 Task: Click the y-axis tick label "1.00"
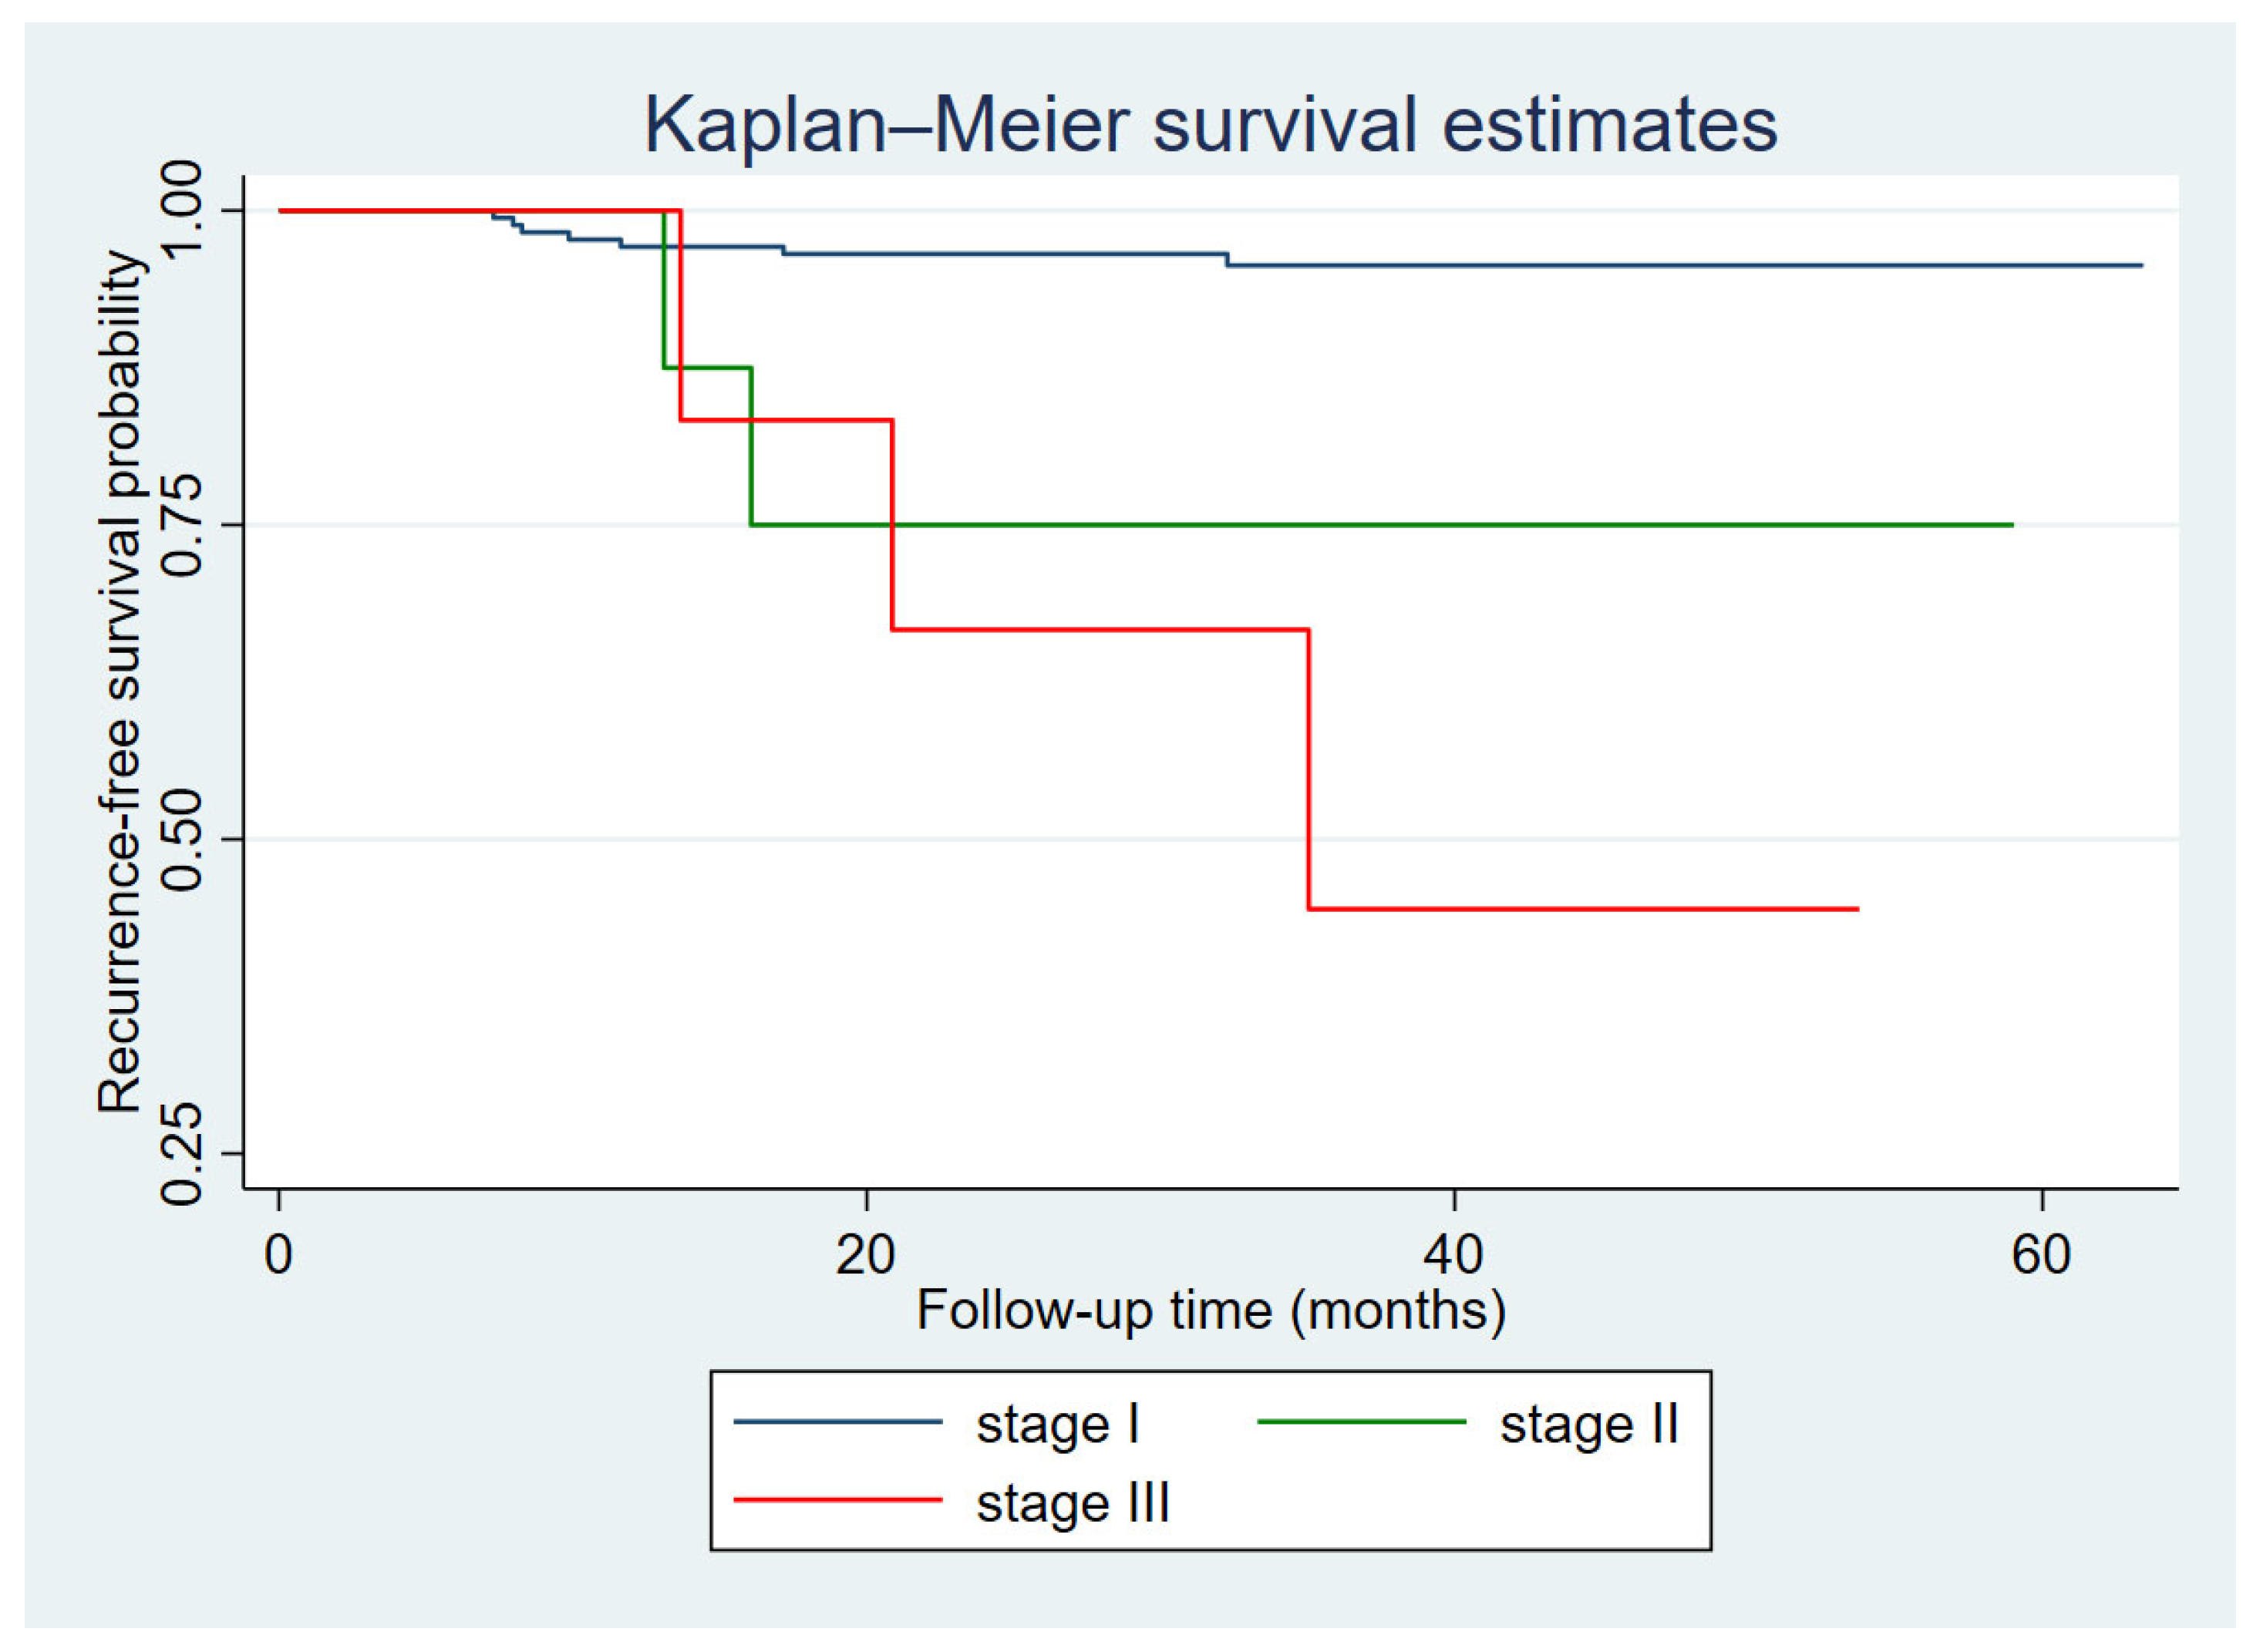pos(182,210)
